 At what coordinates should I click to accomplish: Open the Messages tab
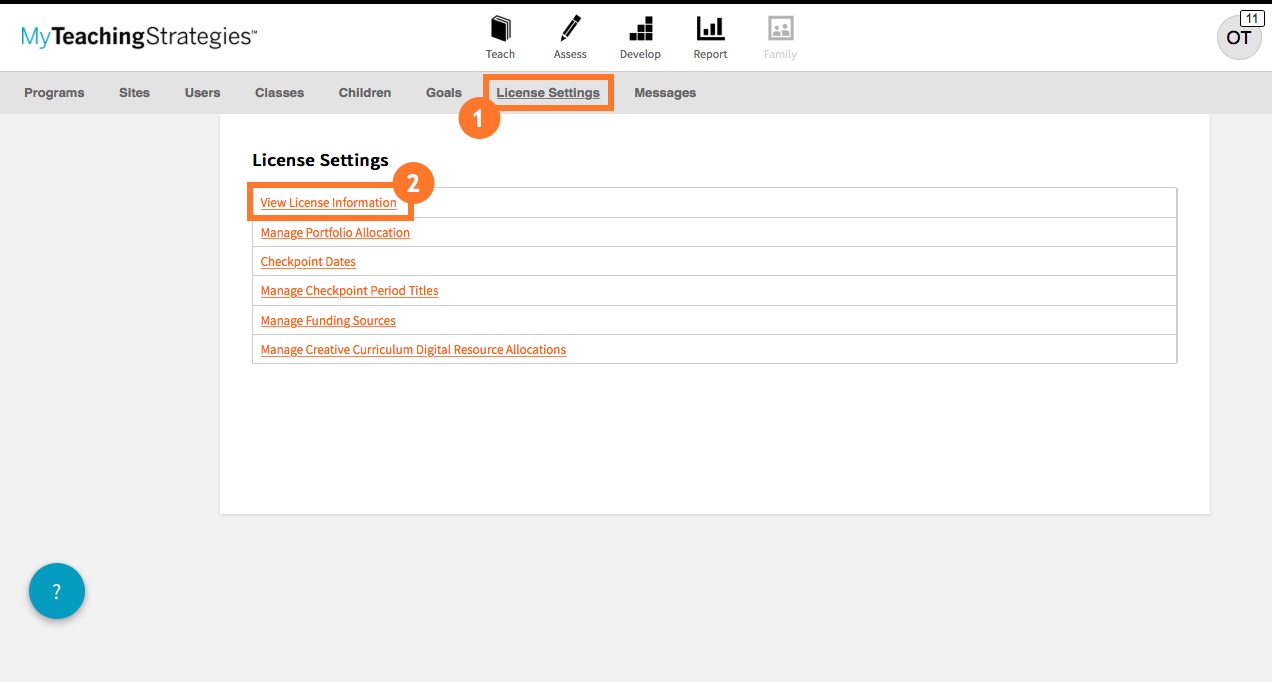665,93
